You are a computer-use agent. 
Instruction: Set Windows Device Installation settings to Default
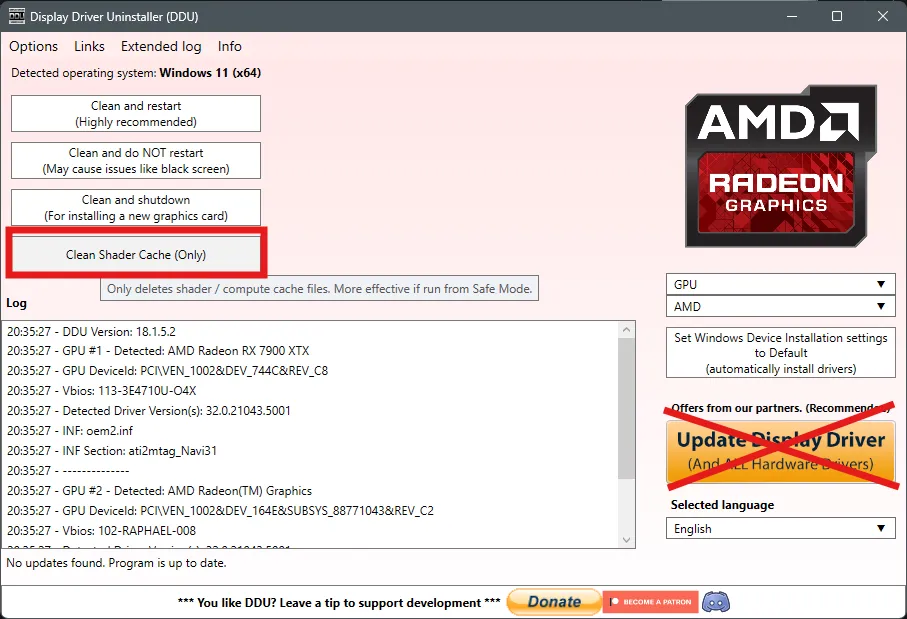click(781, 353)
